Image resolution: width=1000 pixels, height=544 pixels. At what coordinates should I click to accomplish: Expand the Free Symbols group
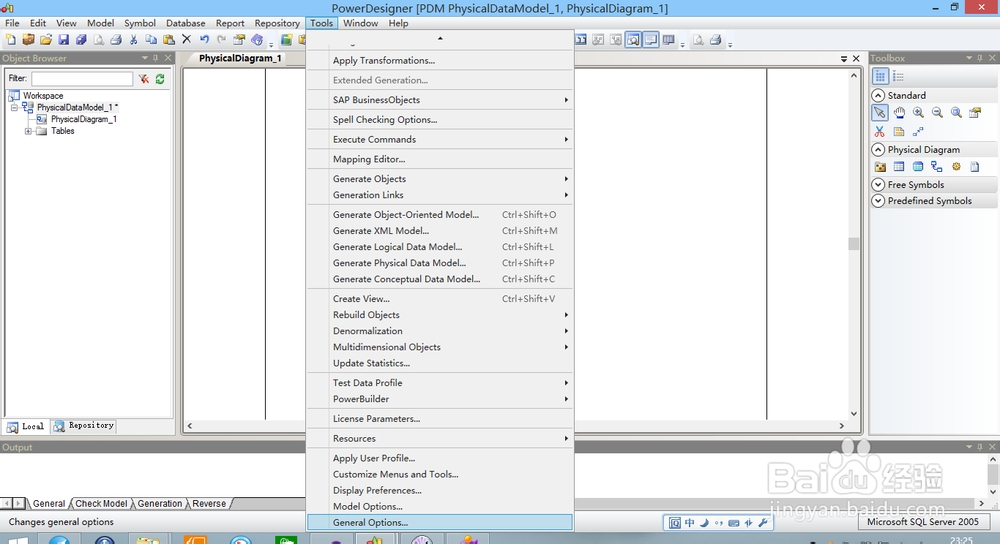(x=878, y=184)
